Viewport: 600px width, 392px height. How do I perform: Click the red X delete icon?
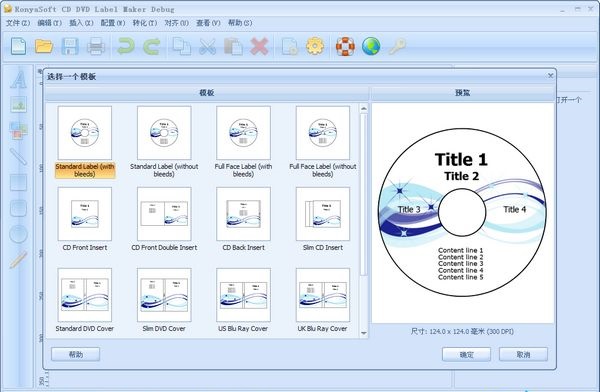[259, 46]
